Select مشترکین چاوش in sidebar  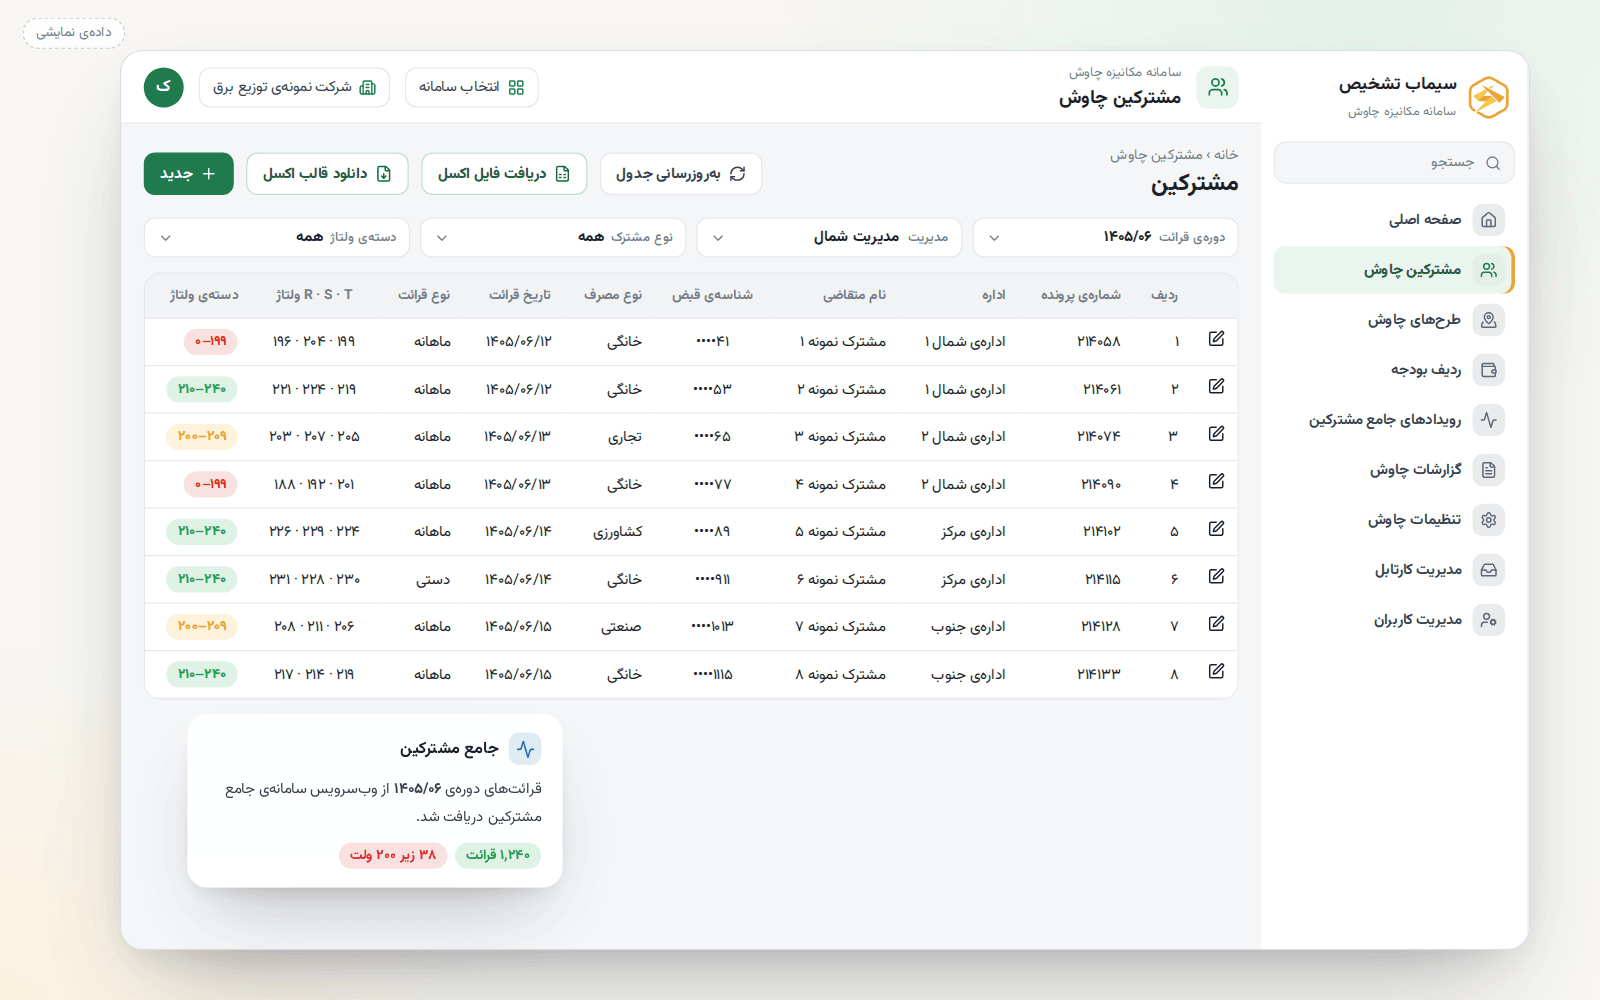[x=1393, y=270]
